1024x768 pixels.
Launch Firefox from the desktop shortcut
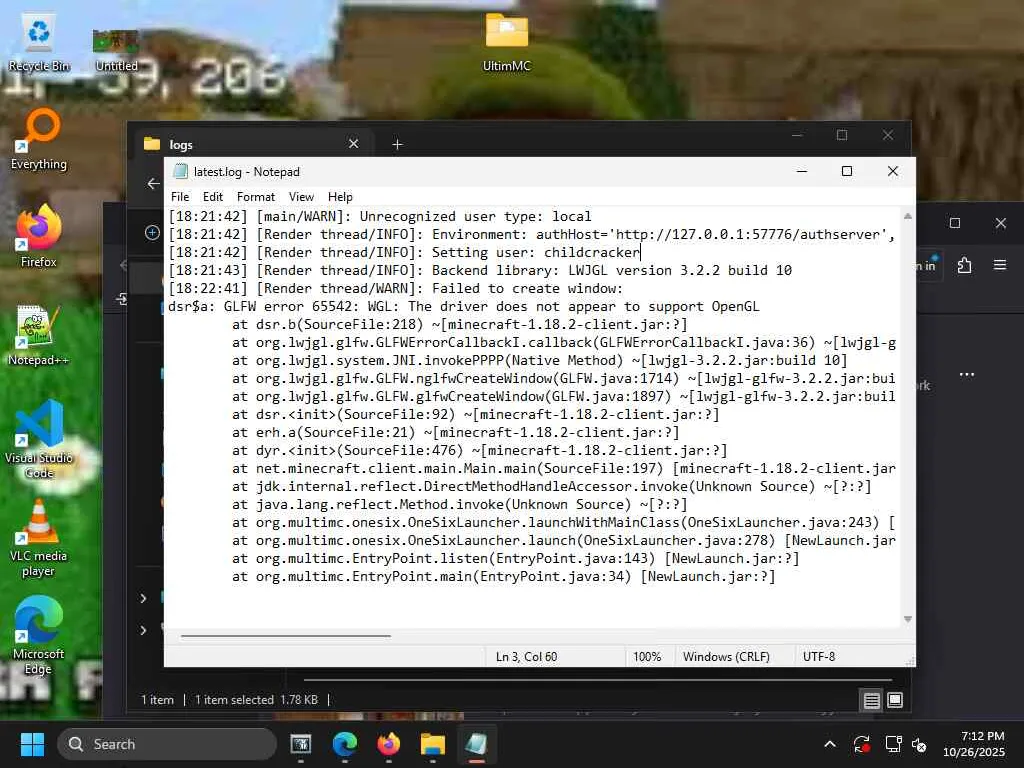(x=39, y=236)
